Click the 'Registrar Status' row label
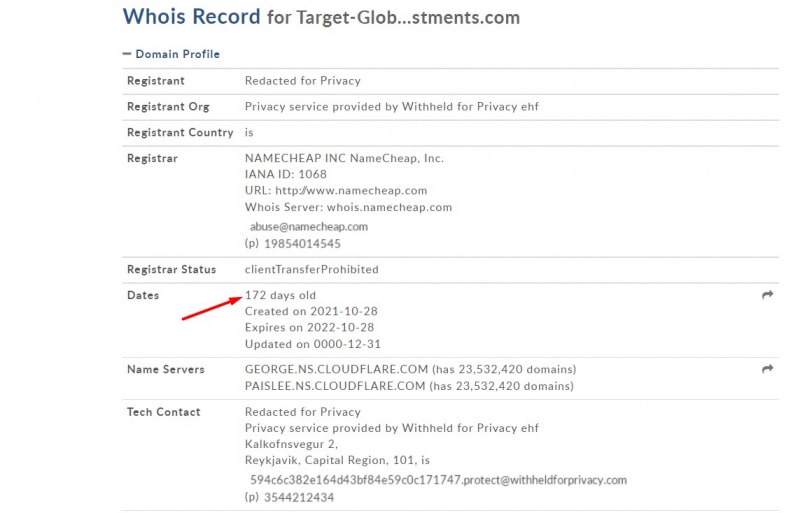This screenshot has width=800, height=513. point(171,270)
